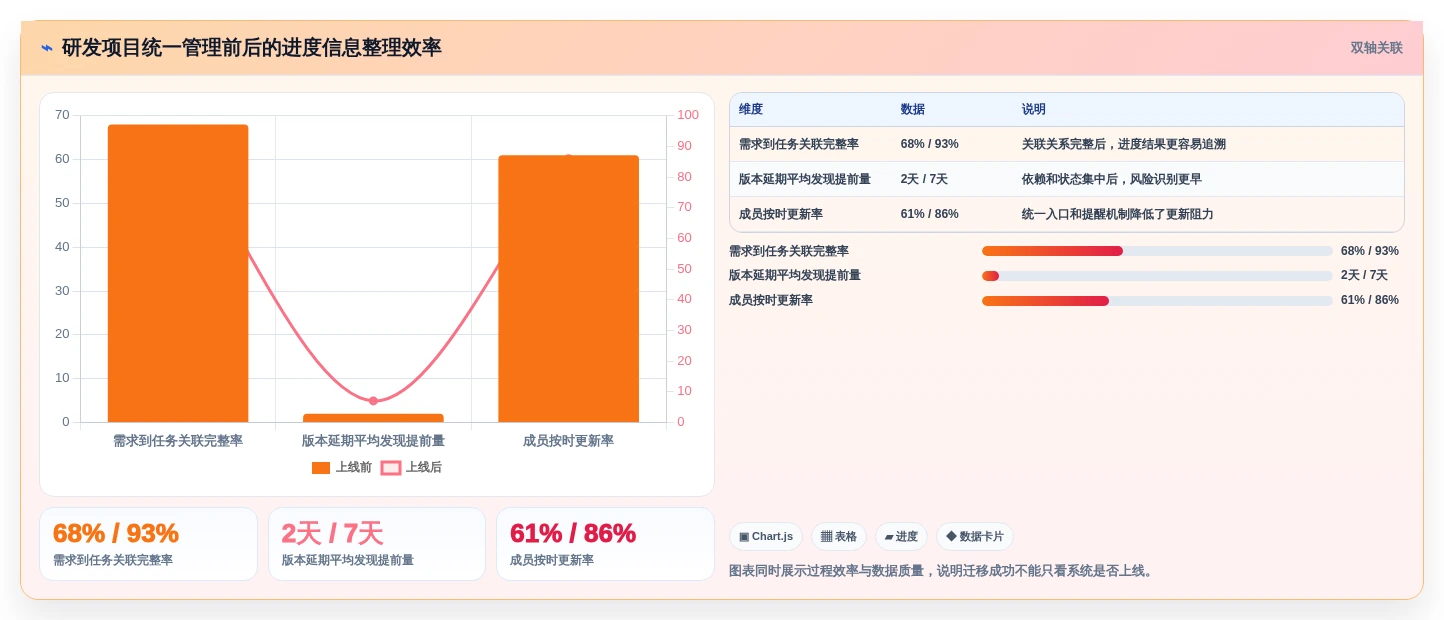Image resolution: width=1444 pixels, height=620 pixels.
Task: Select the 68% / 93% data card
Action: point(148,544)
